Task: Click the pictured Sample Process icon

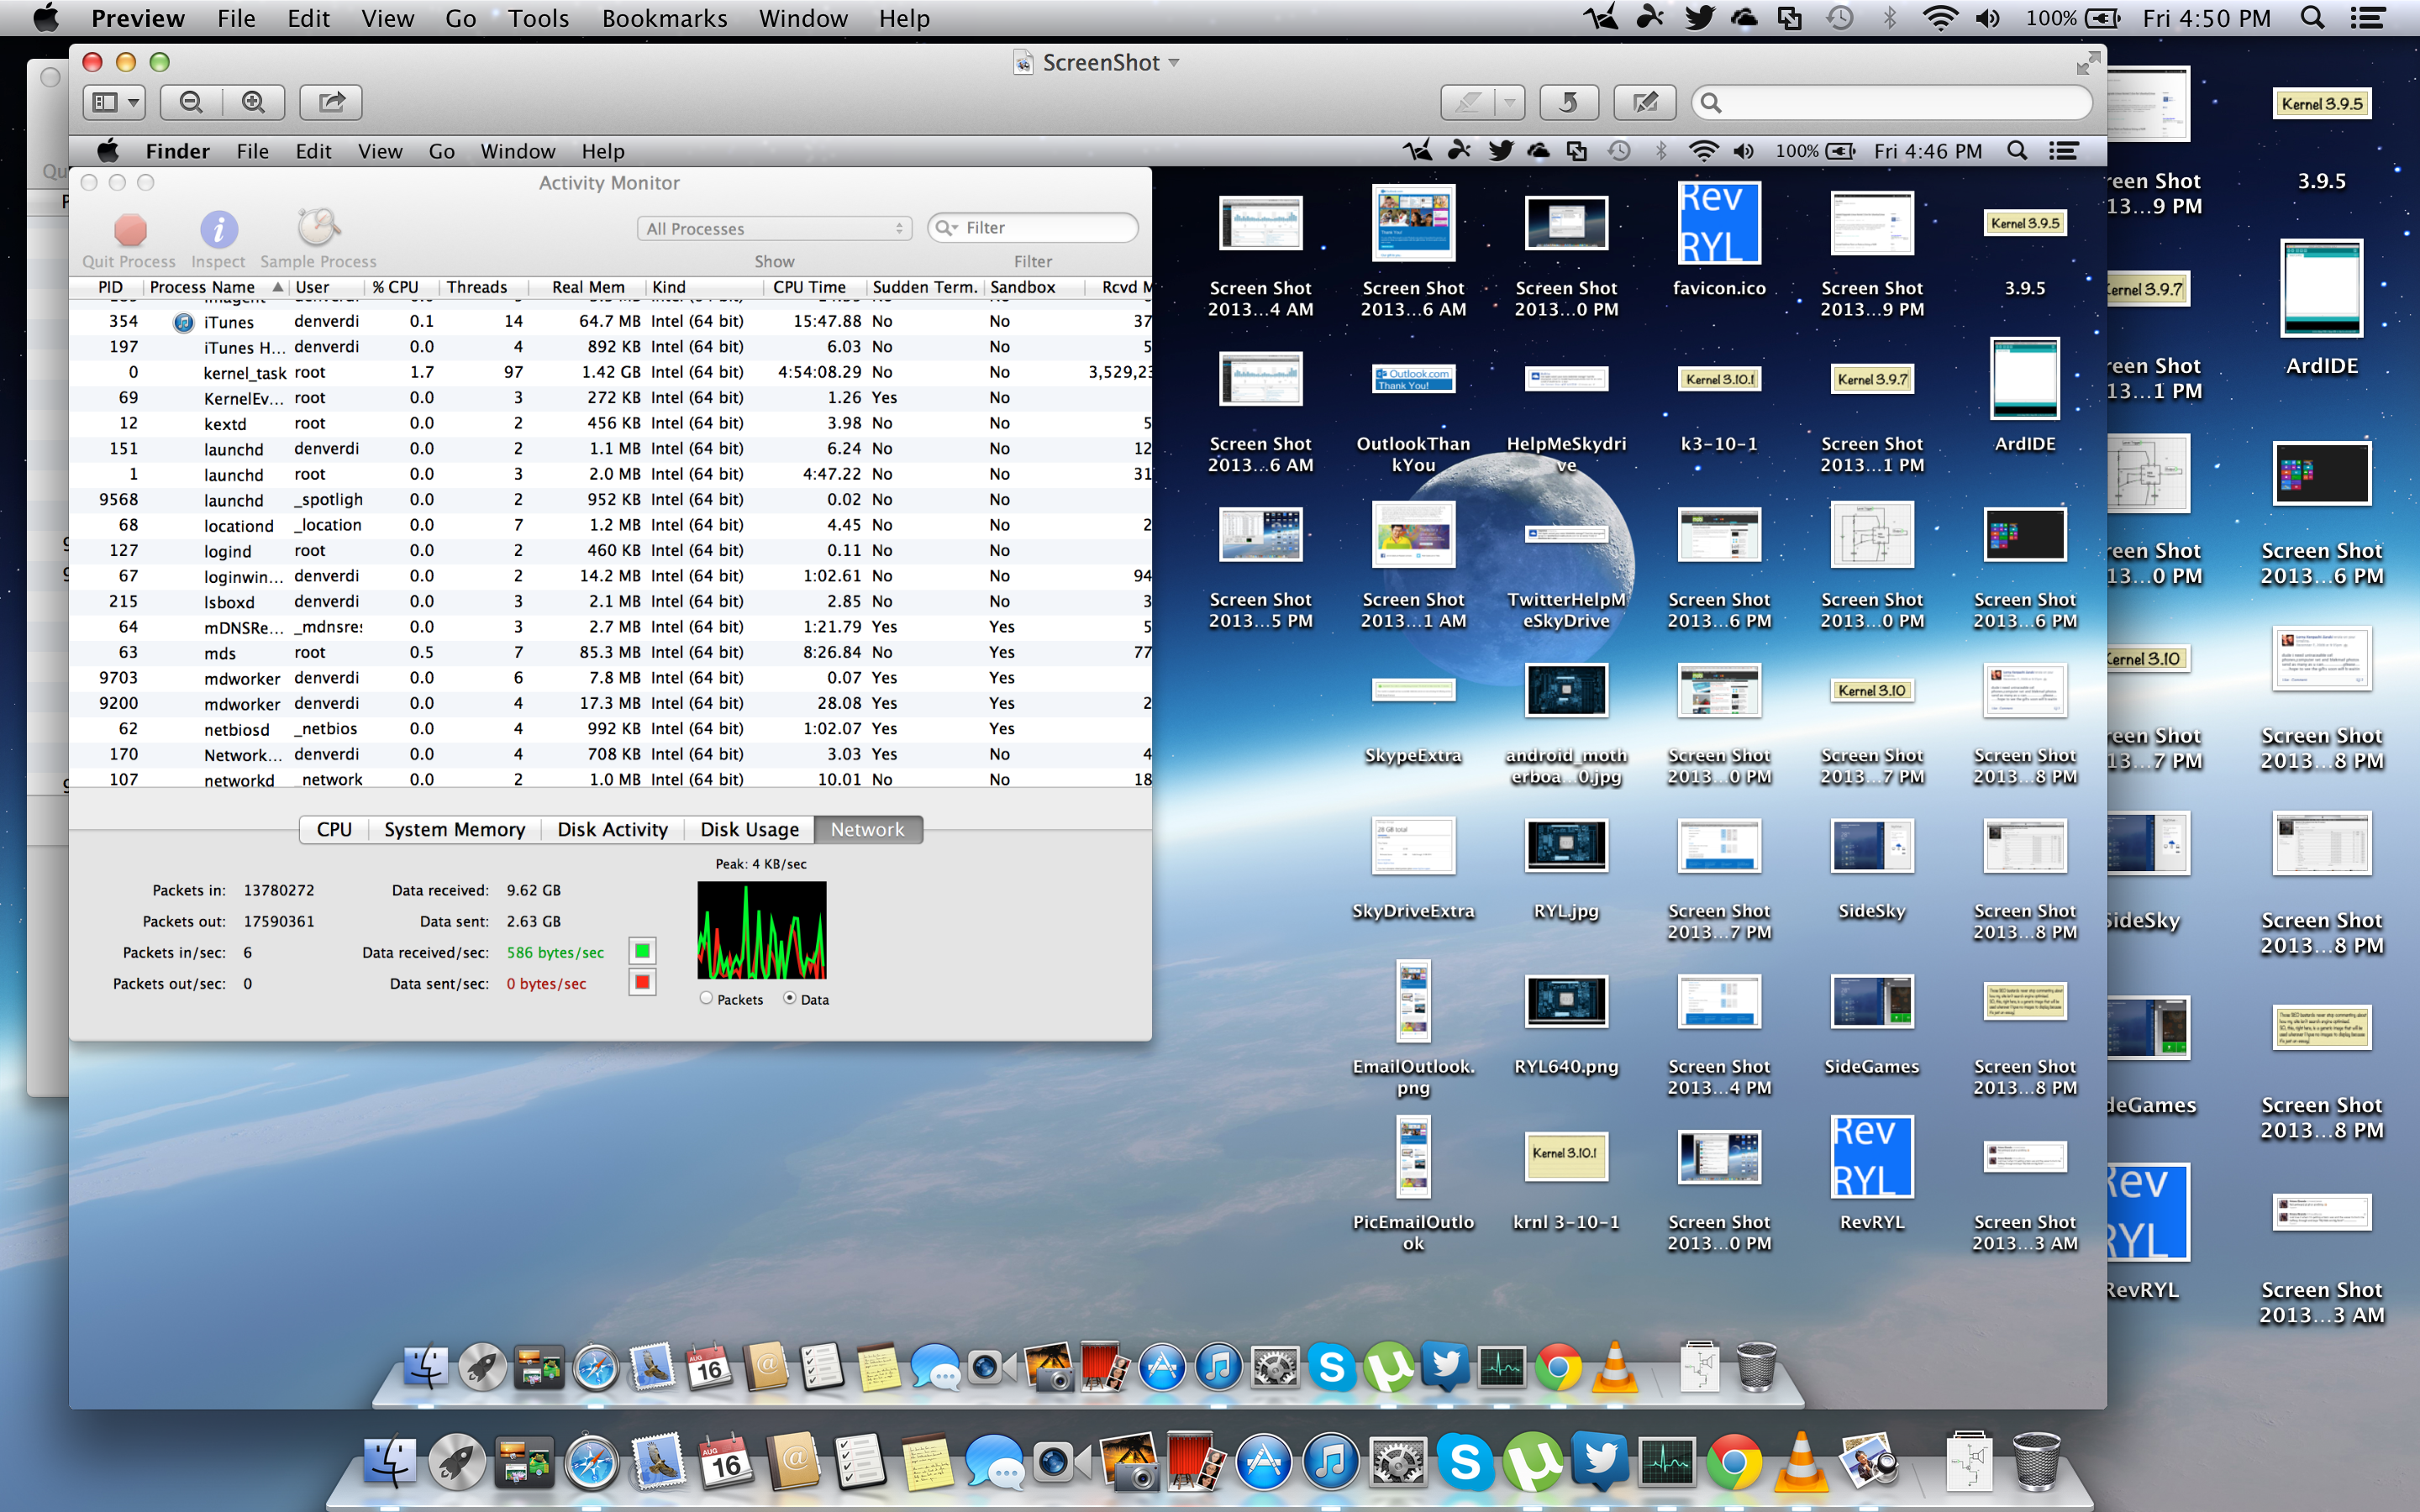Action: [x=318, y=228]
